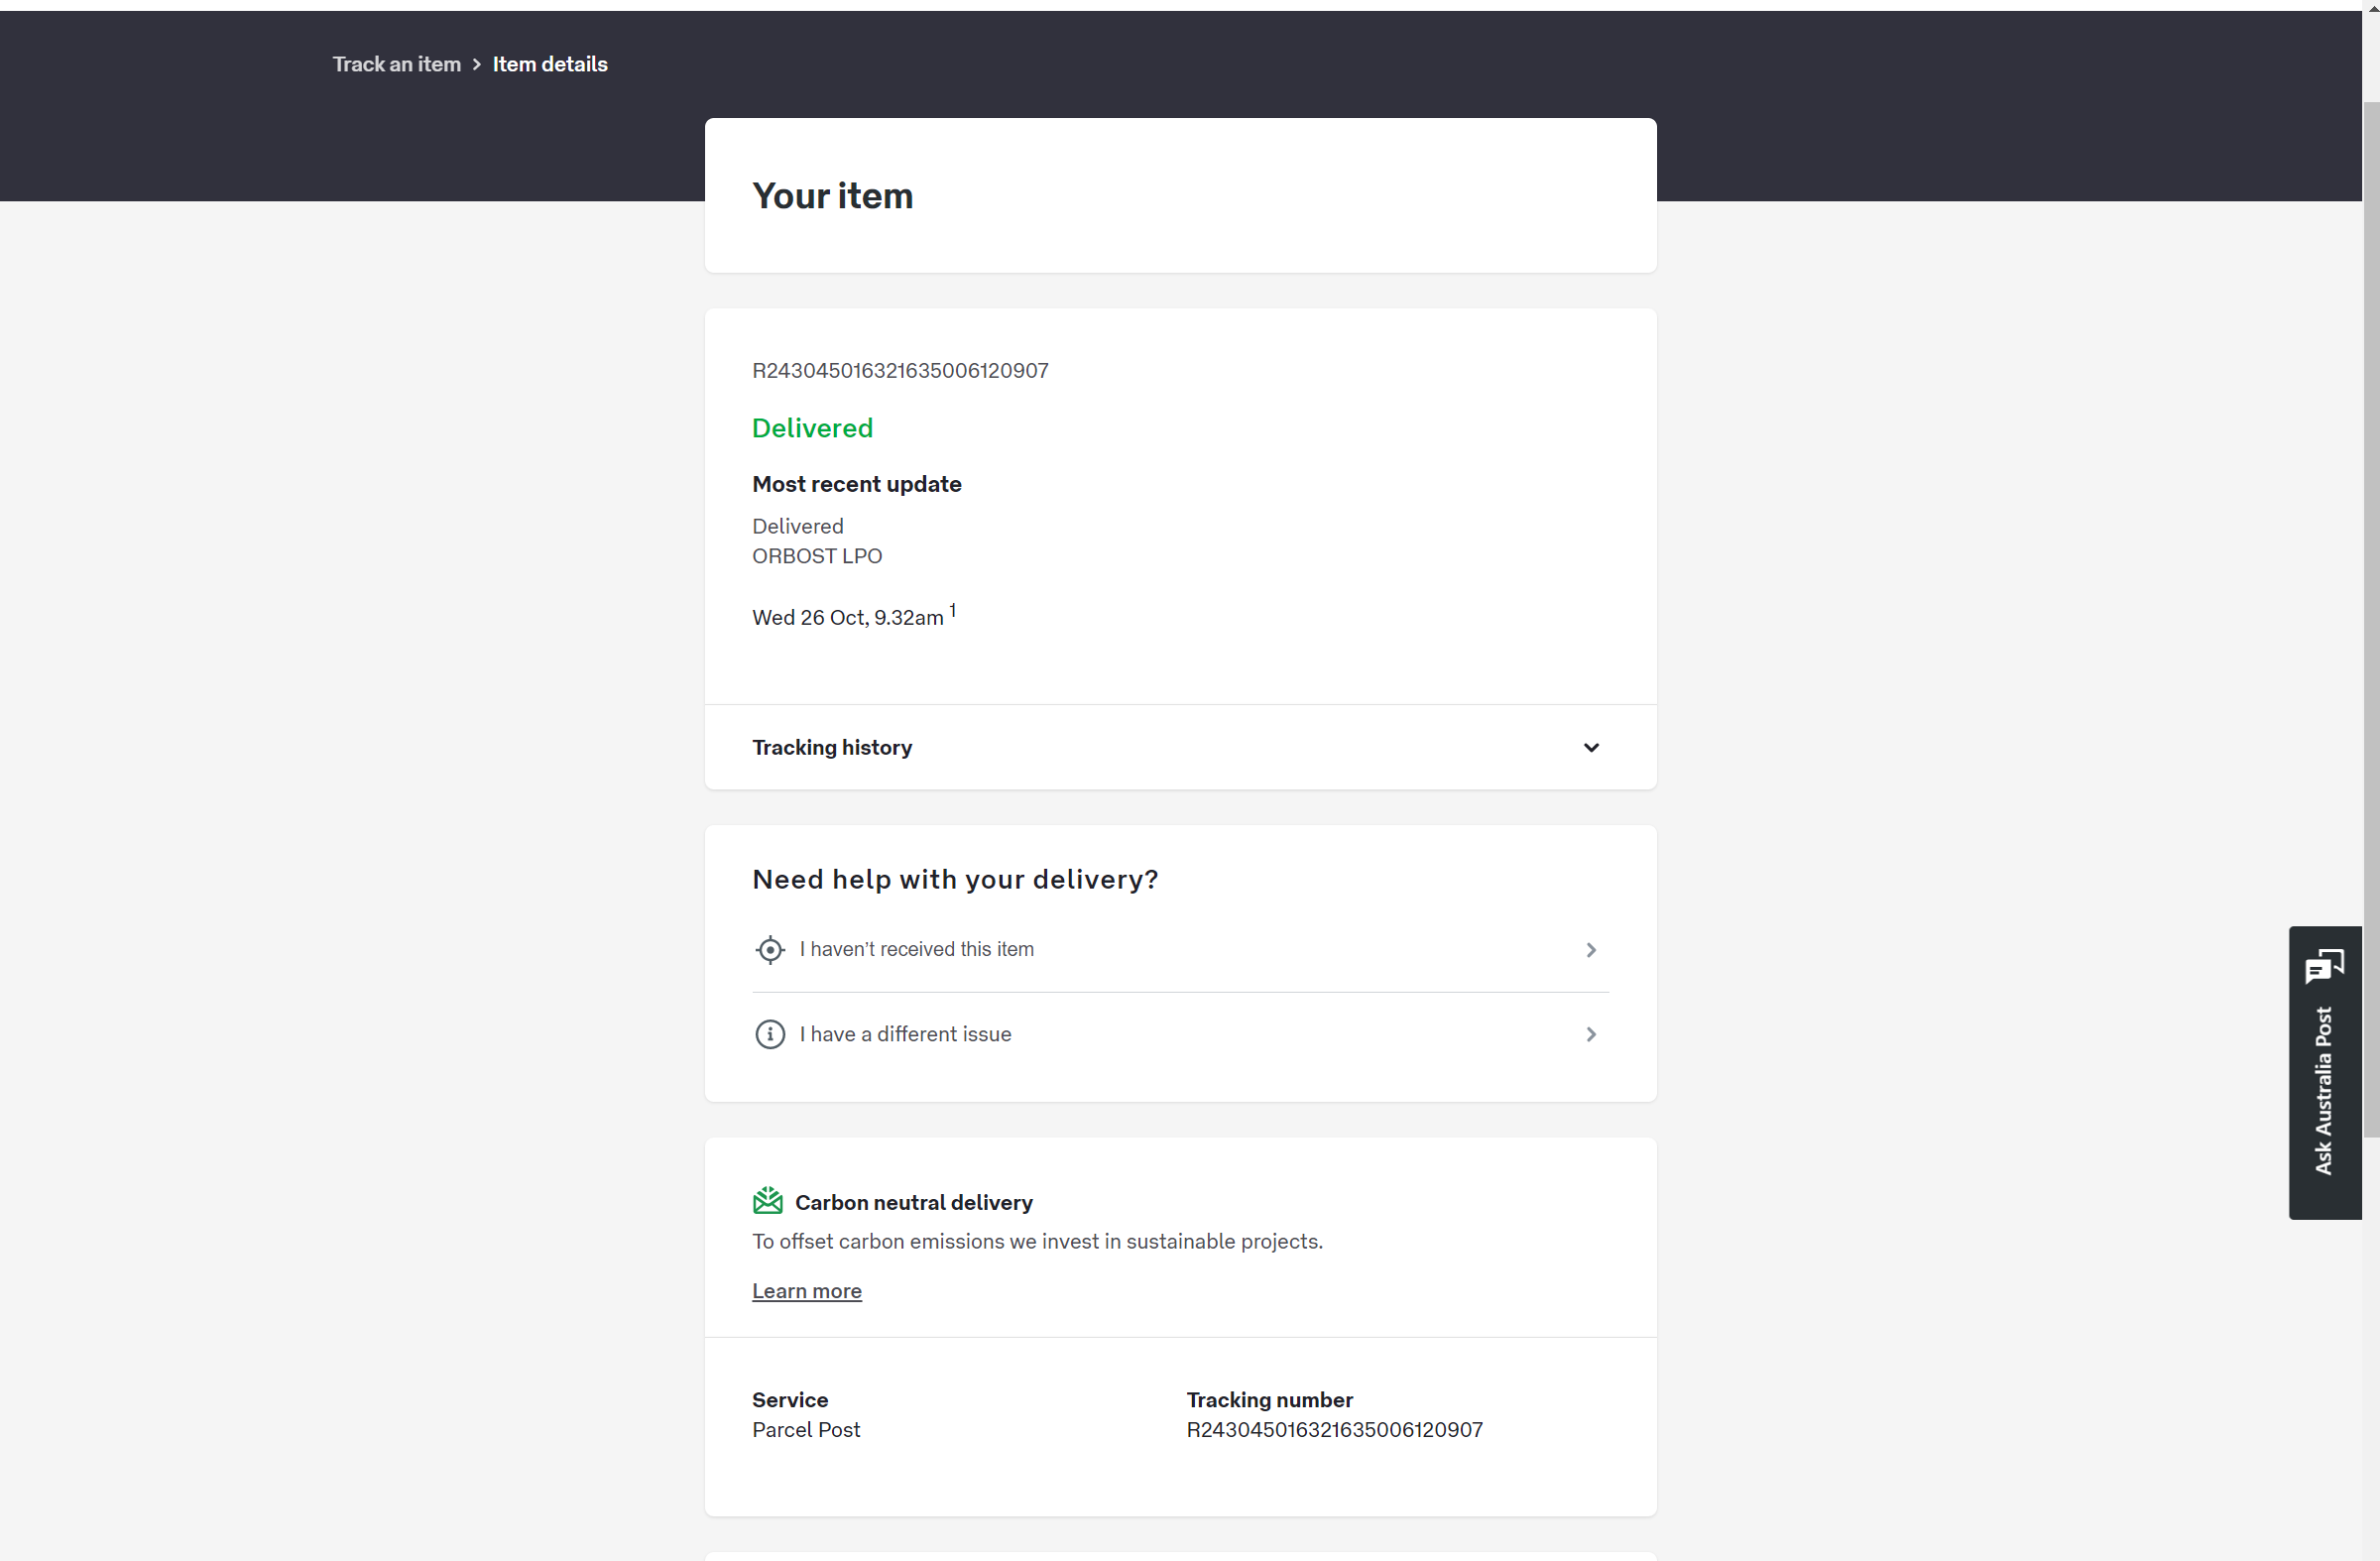Click the Tracking history label

[831, 747]
